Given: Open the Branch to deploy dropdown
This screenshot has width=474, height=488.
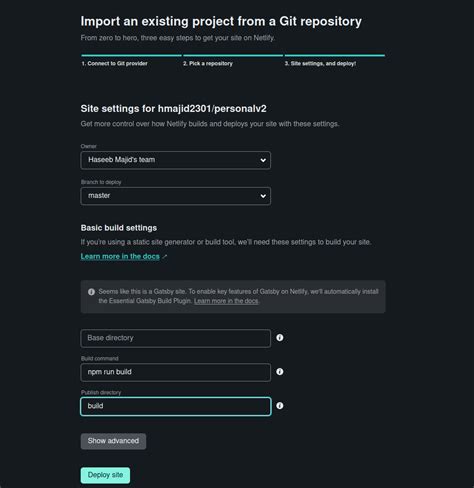Looking at the screenshot, I should coord(176,196).
